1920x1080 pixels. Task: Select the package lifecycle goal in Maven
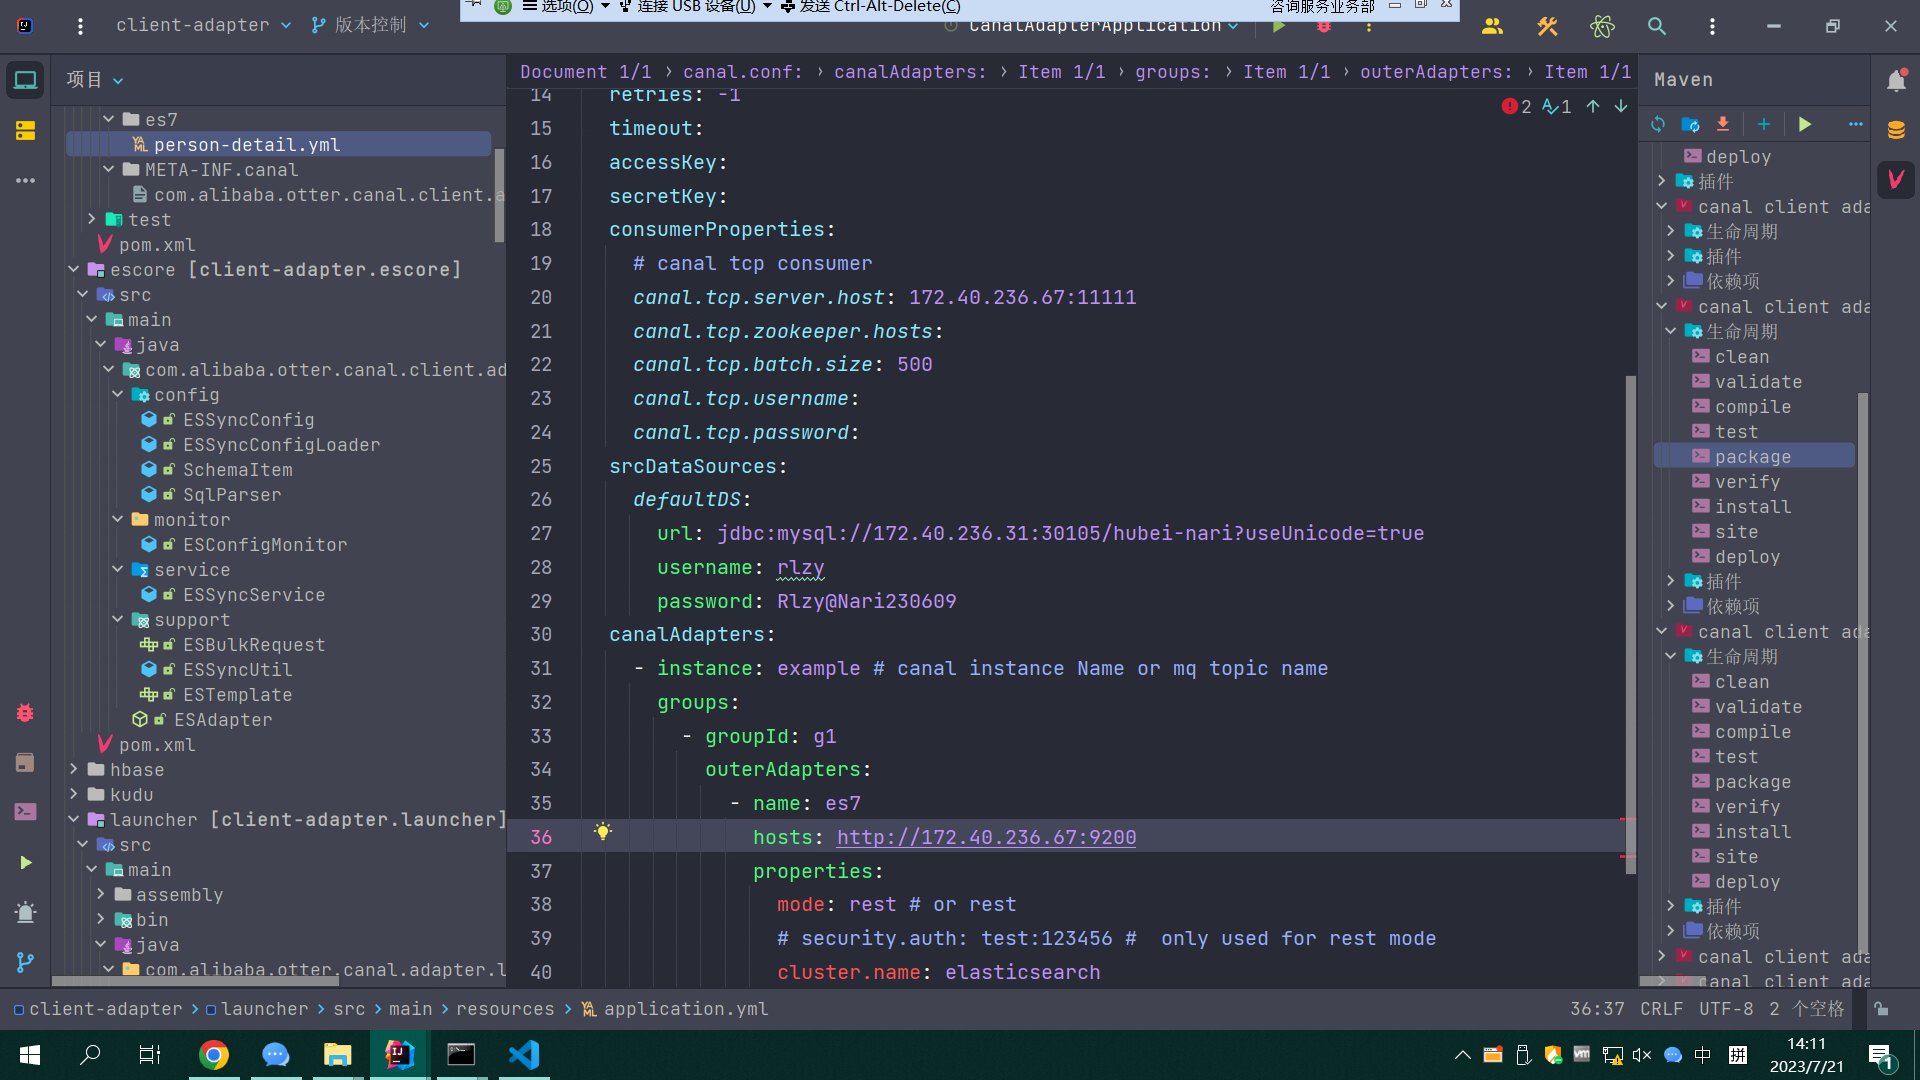1753,456
